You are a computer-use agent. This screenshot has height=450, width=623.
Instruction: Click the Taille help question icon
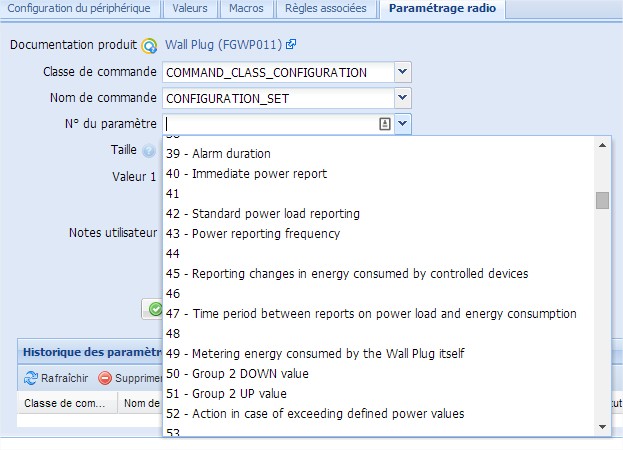[x=149, y=151]
